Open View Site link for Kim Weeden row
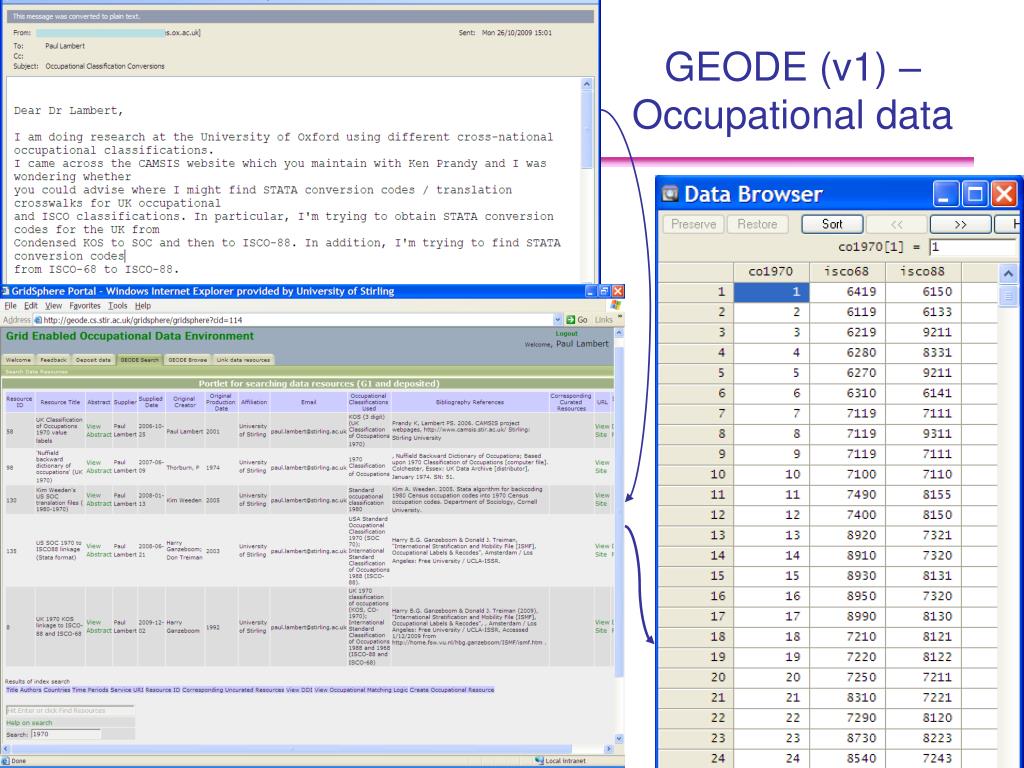The height and width of the screenshot is (768, 1024). (x=601, y=500)
